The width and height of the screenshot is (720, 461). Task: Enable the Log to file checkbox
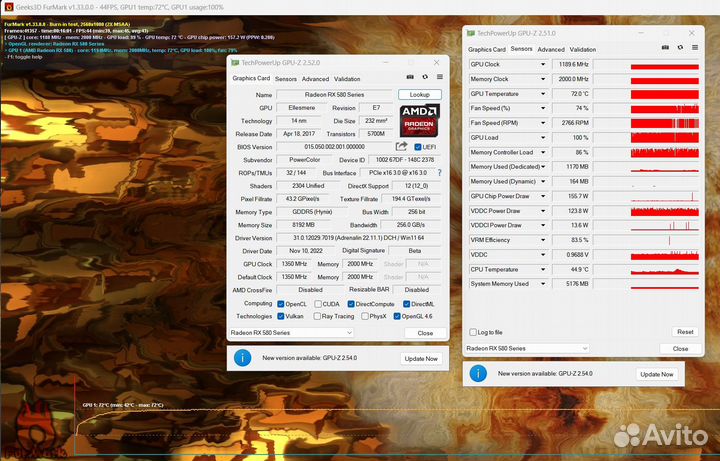pyautogui.click(x=473, y=332)
